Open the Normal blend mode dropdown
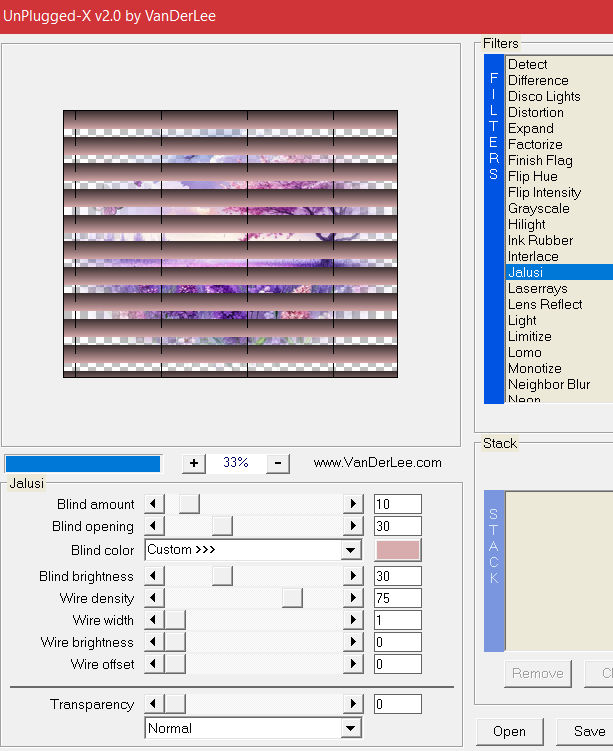 (x=351, y=729)
